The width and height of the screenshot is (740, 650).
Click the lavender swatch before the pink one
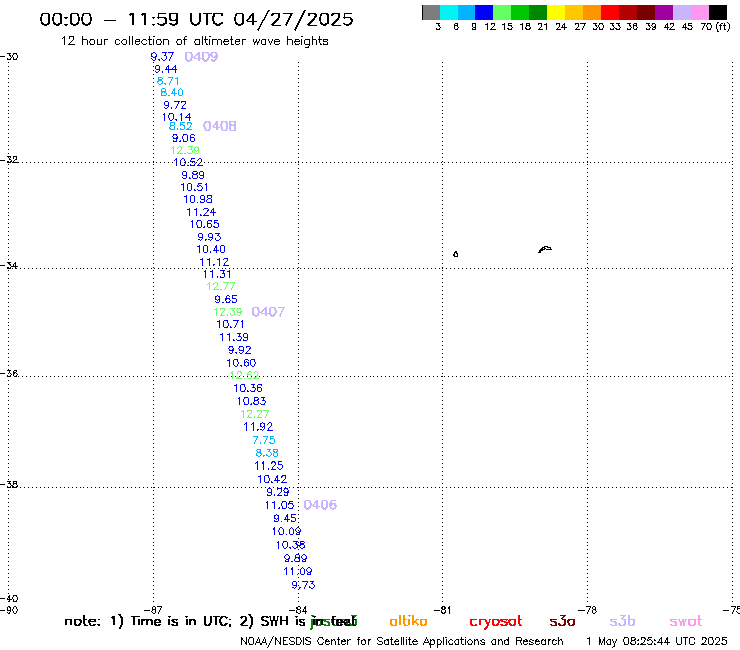click(x=682, y=12)
